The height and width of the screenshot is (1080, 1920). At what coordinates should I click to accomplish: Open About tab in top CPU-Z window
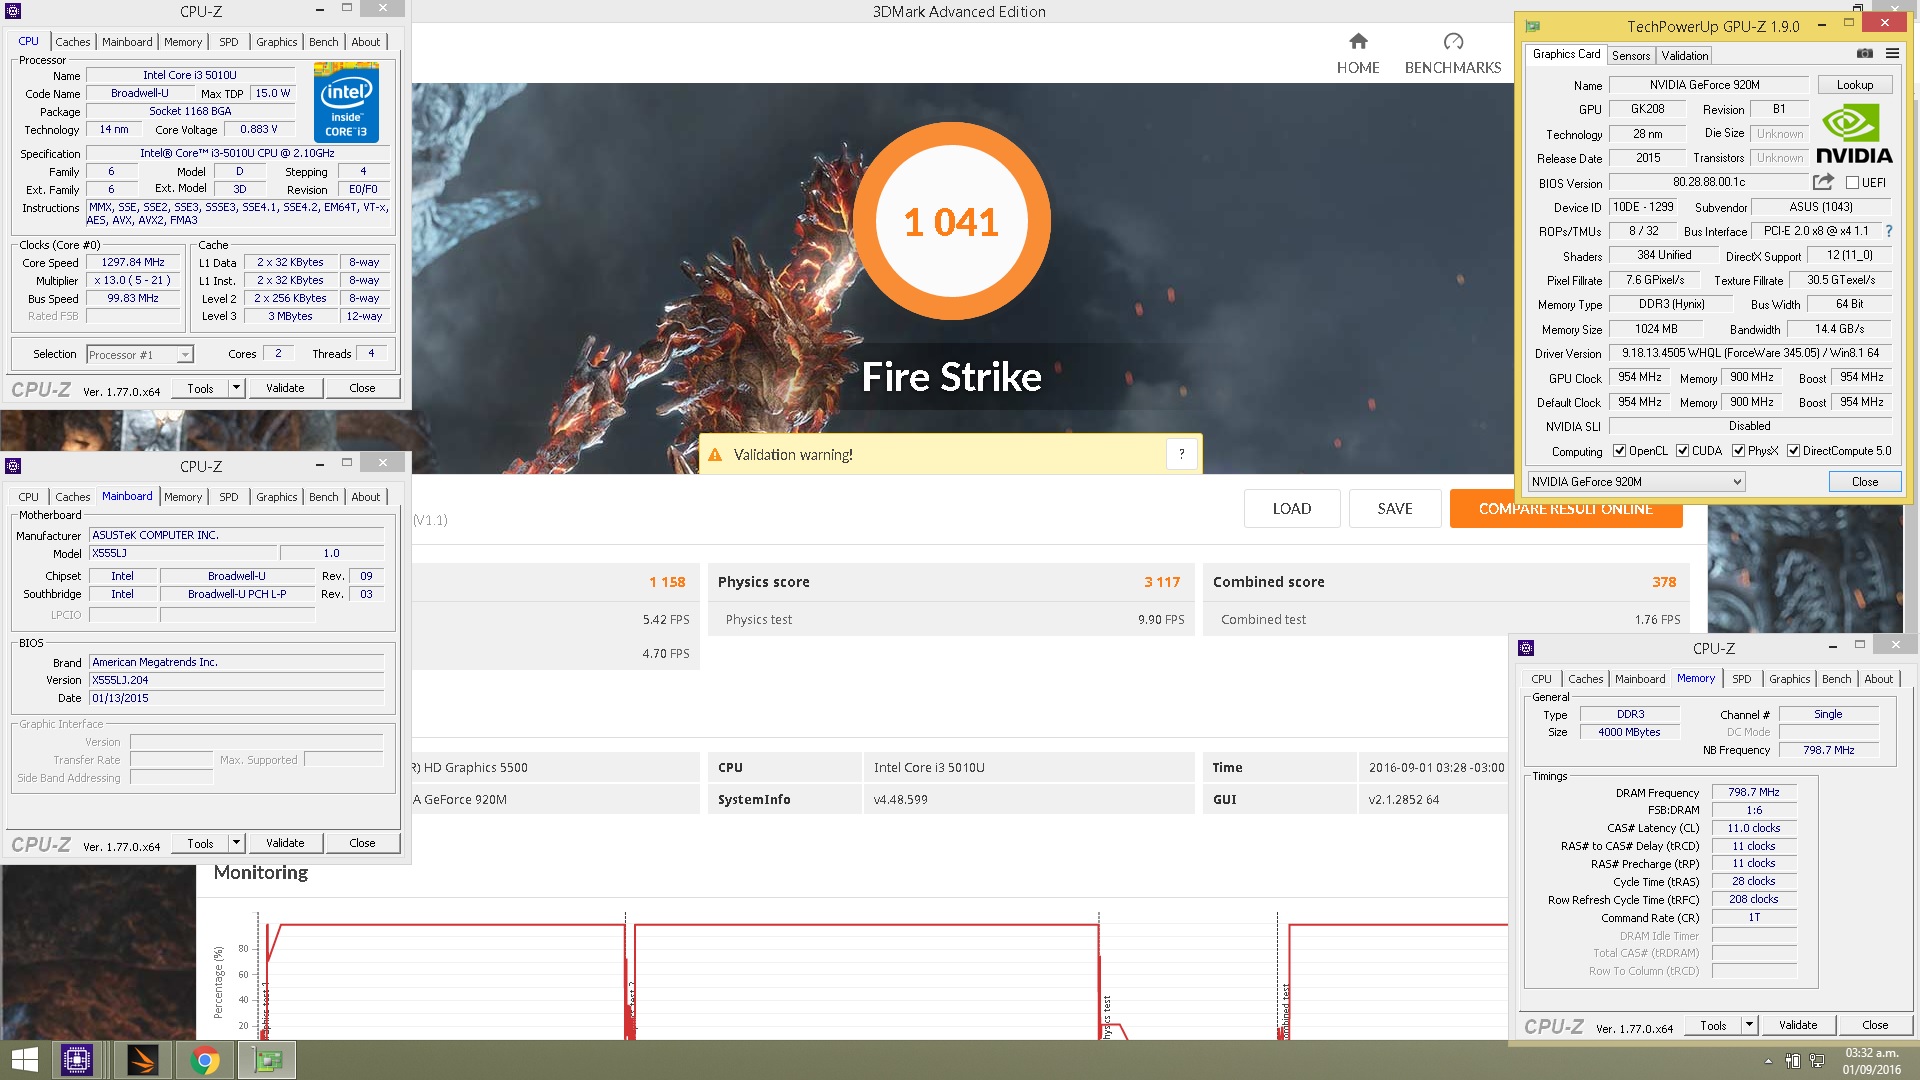click(x=365, y=42)
